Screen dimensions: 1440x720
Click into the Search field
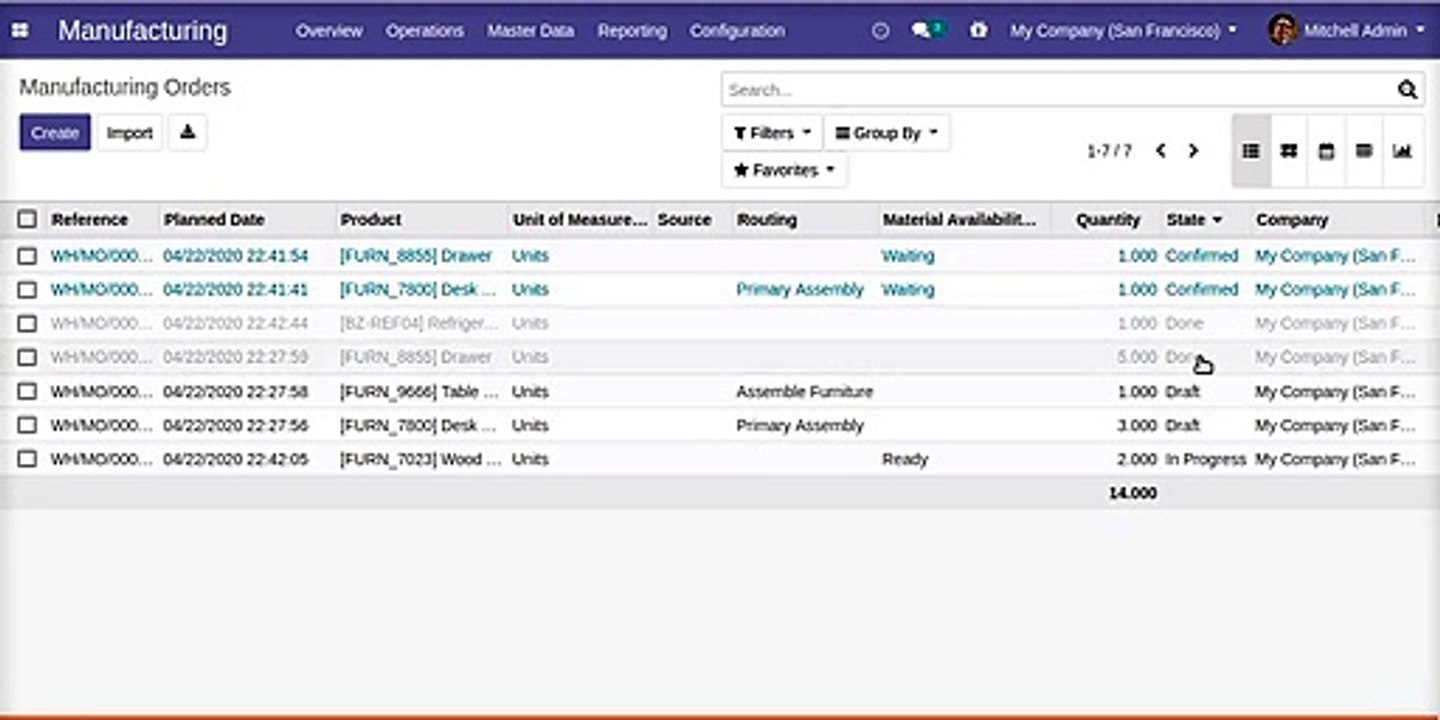click(x=1060, y=90)
